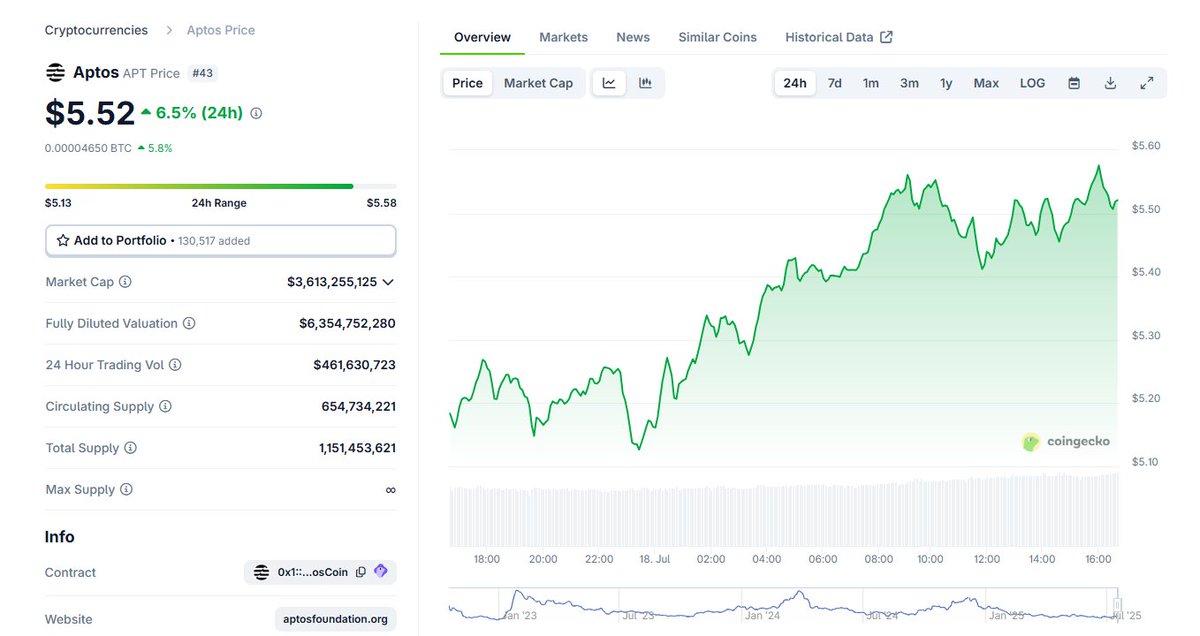Click the purple wallet icon beside contract
This screenshot has height=636, width=1200.
(x=380, y=571)
